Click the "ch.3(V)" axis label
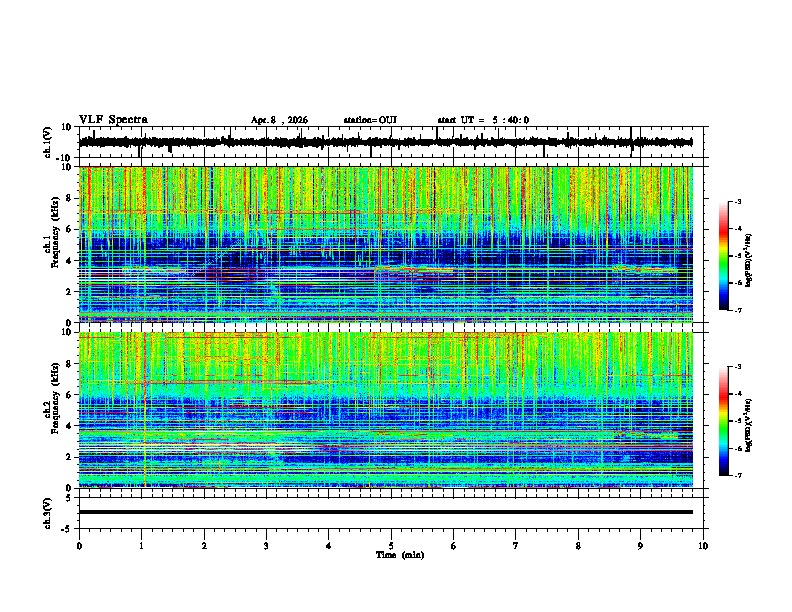Screen dimensions: 792x612 click(48, 513)
